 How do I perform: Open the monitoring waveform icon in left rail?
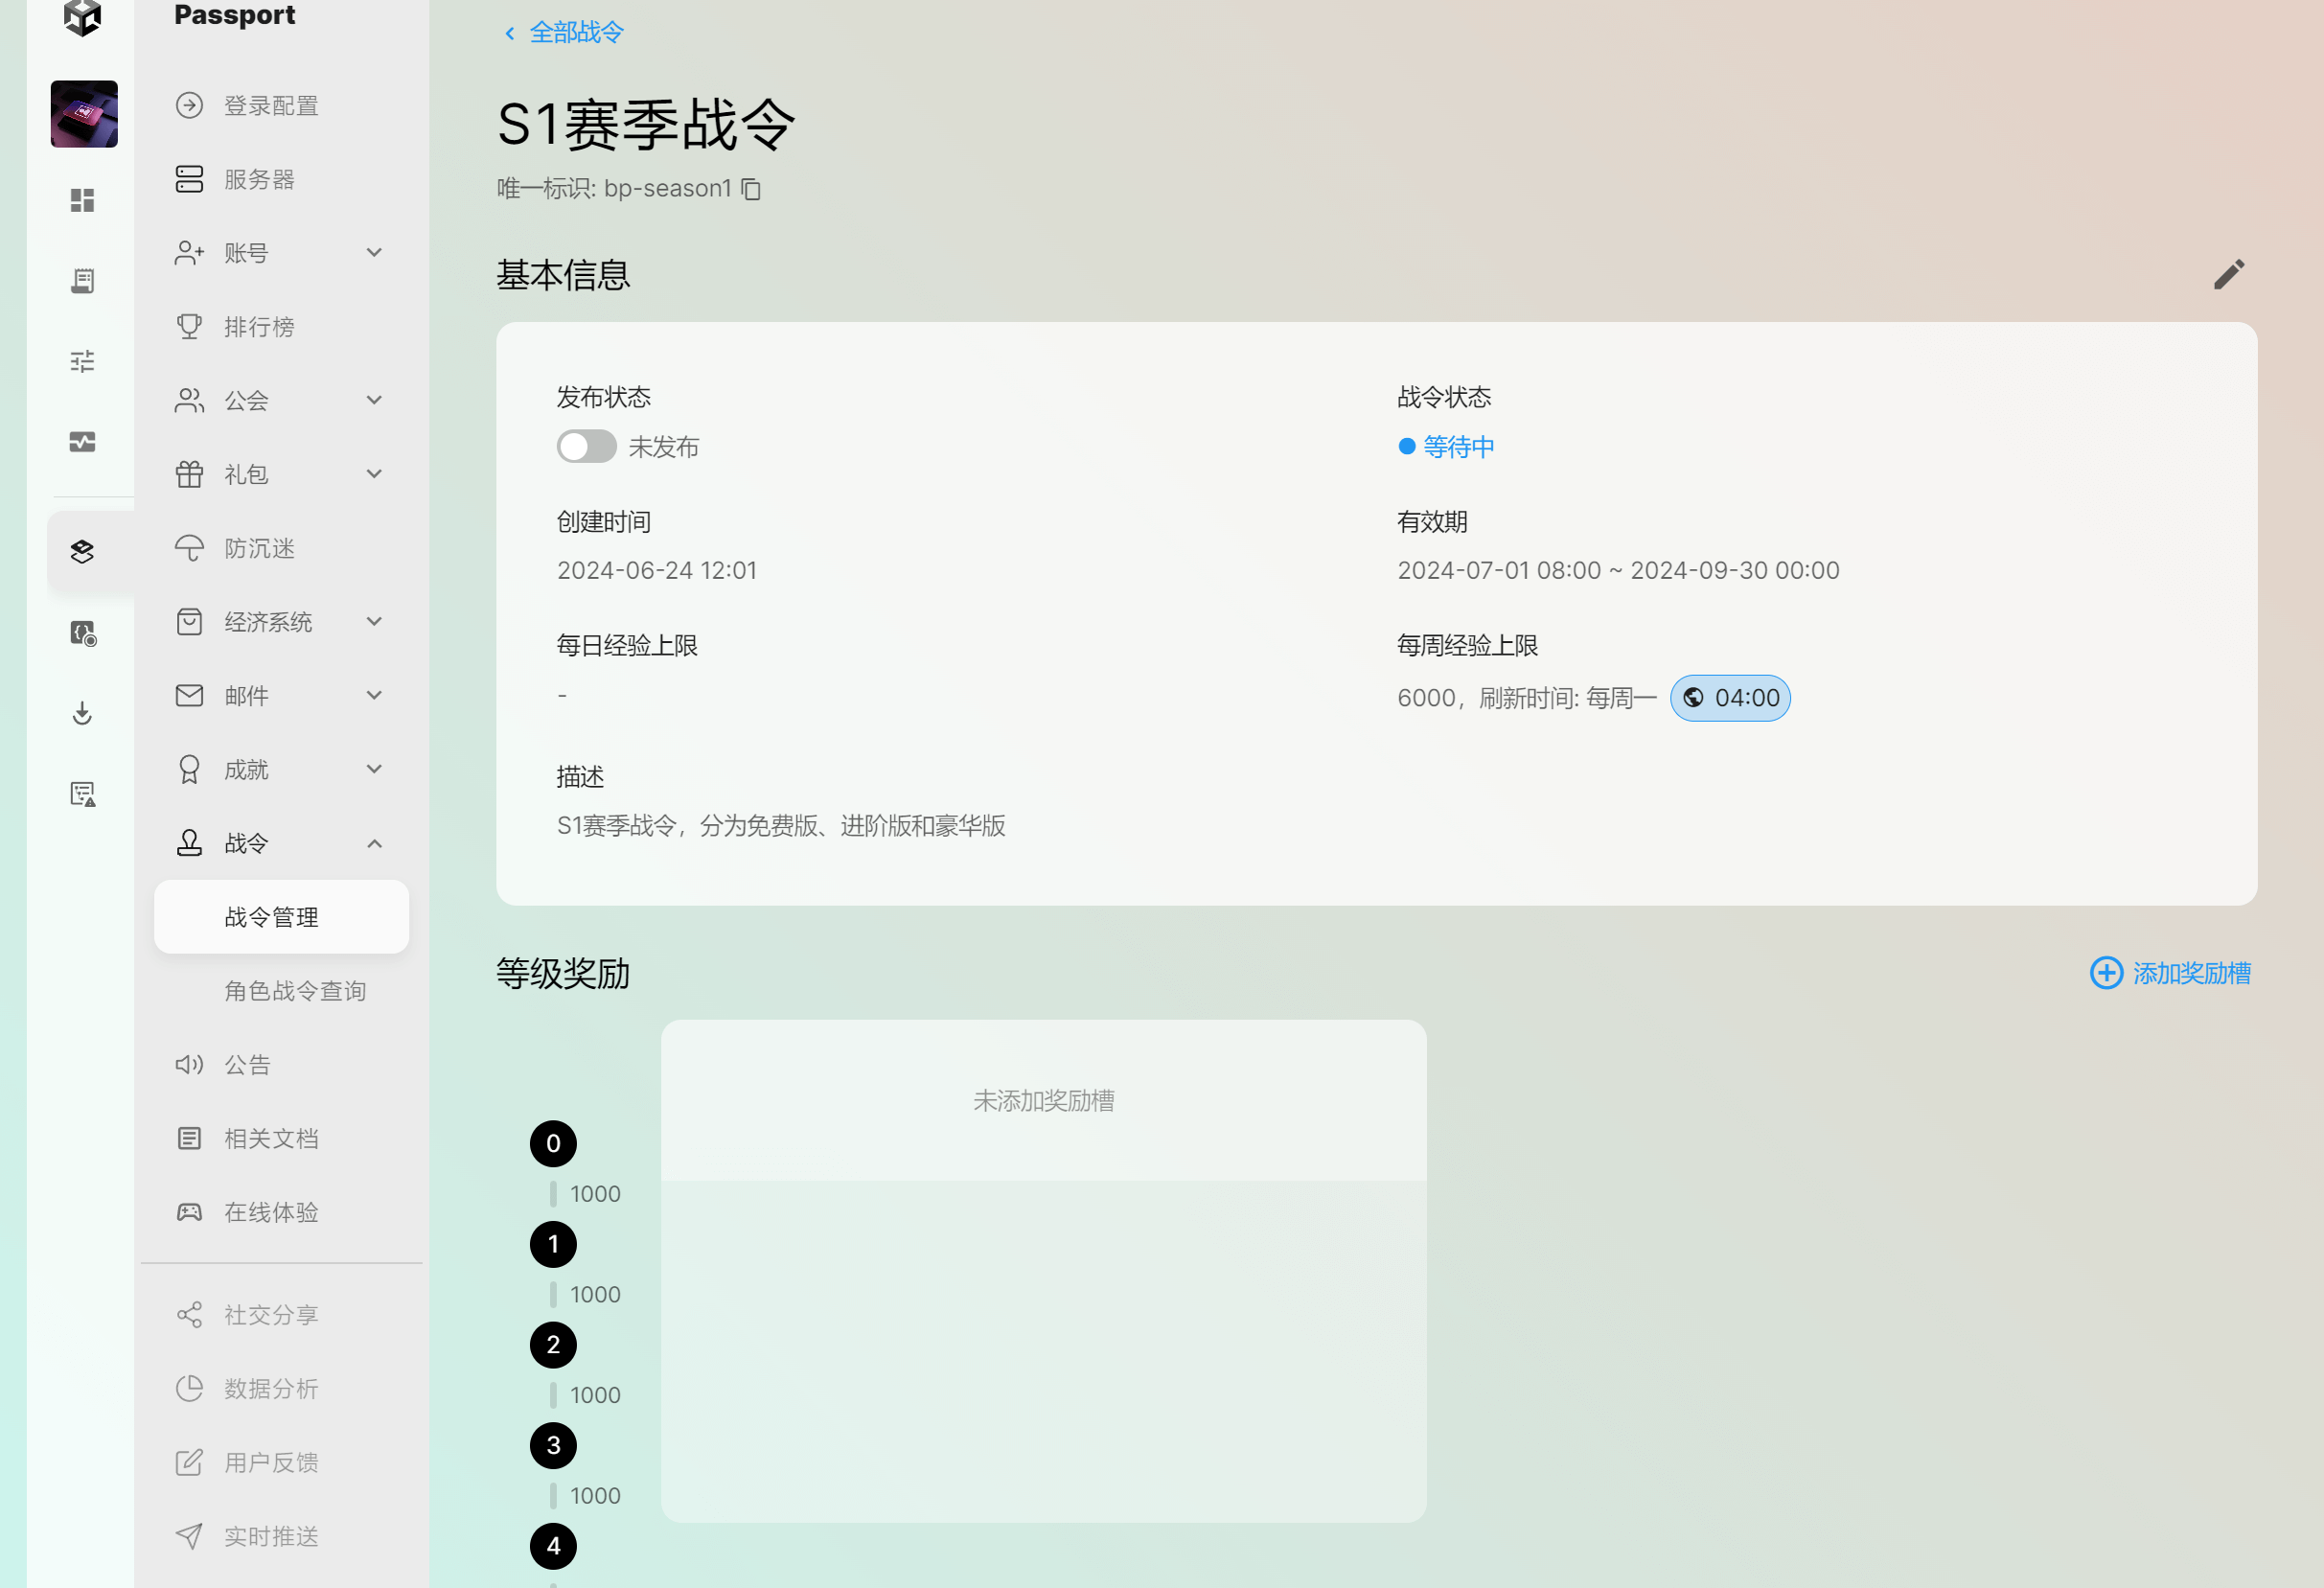tap(82, 442)
